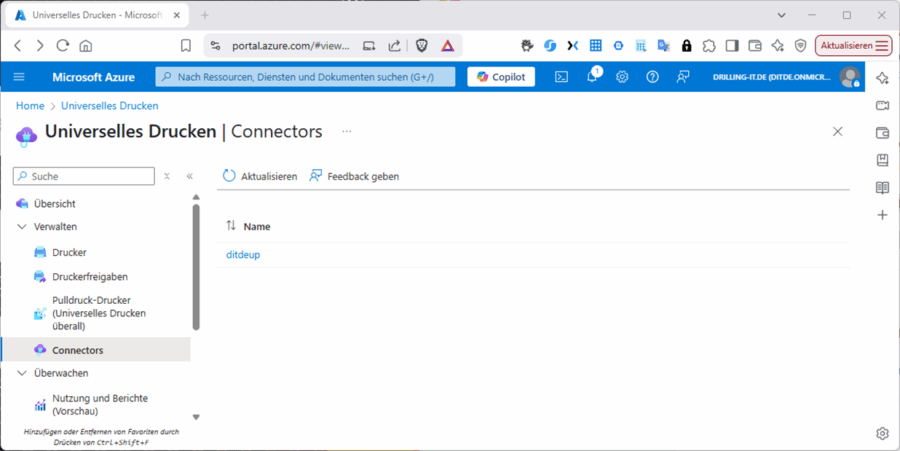This screenshot has height=451, width=900.
Task: Open side panel settings gear at bottom right
Action: (883, 433)
